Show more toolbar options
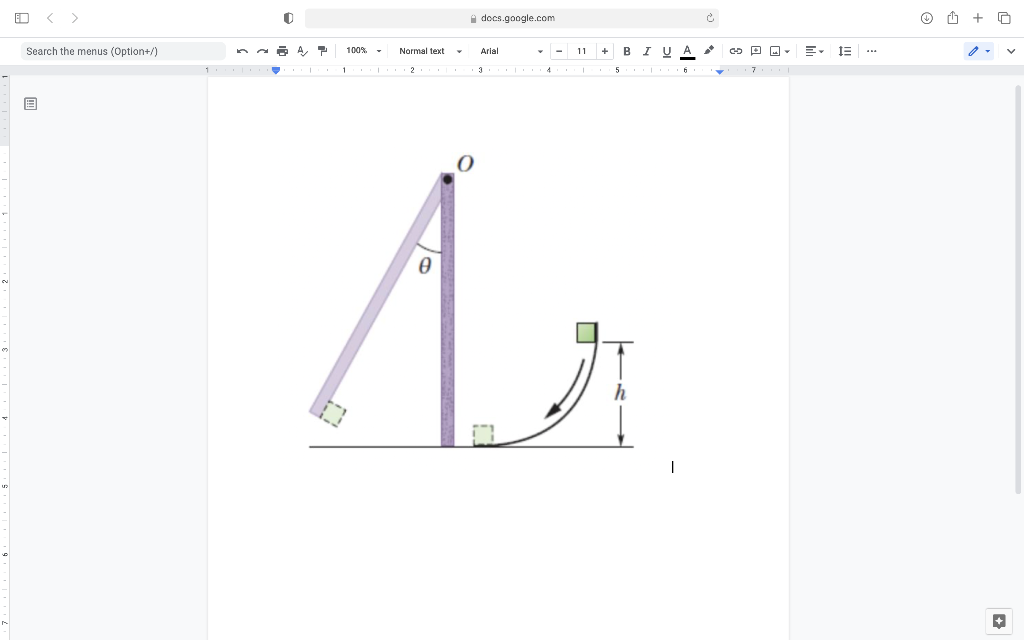This screenshot has height=640, width=1024. 872,51
